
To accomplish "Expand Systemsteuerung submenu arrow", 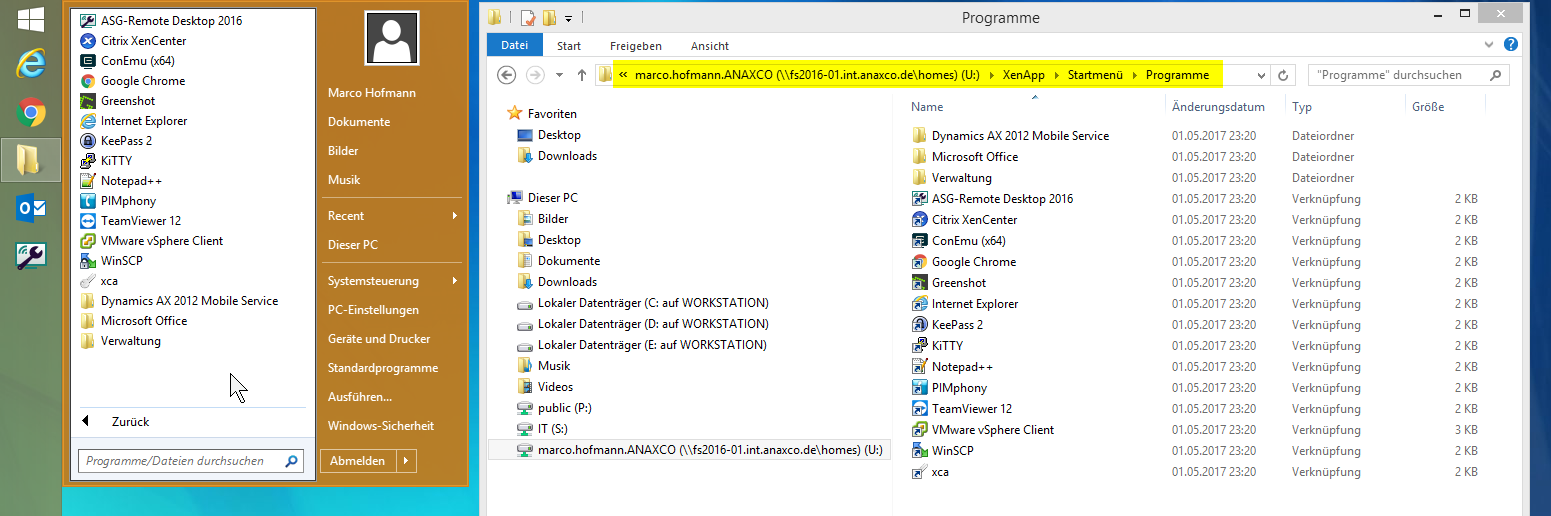I will tap(454, 281).
